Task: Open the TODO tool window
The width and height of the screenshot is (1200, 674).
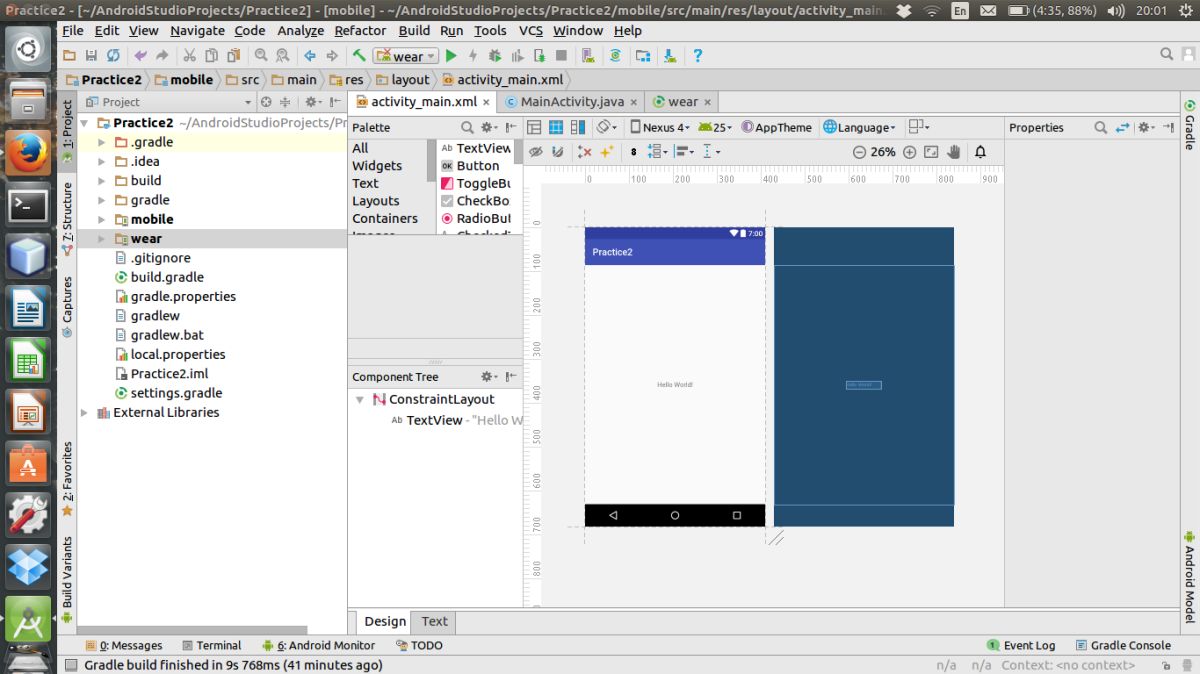Action: (x=419, y=645)
